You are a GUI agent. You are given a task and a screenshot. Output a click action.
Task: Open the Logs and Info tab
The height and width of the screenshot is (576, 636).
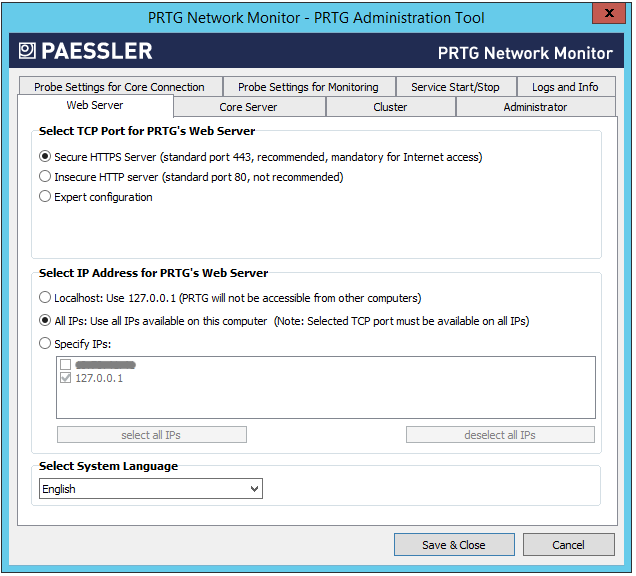tap(566, 87)
